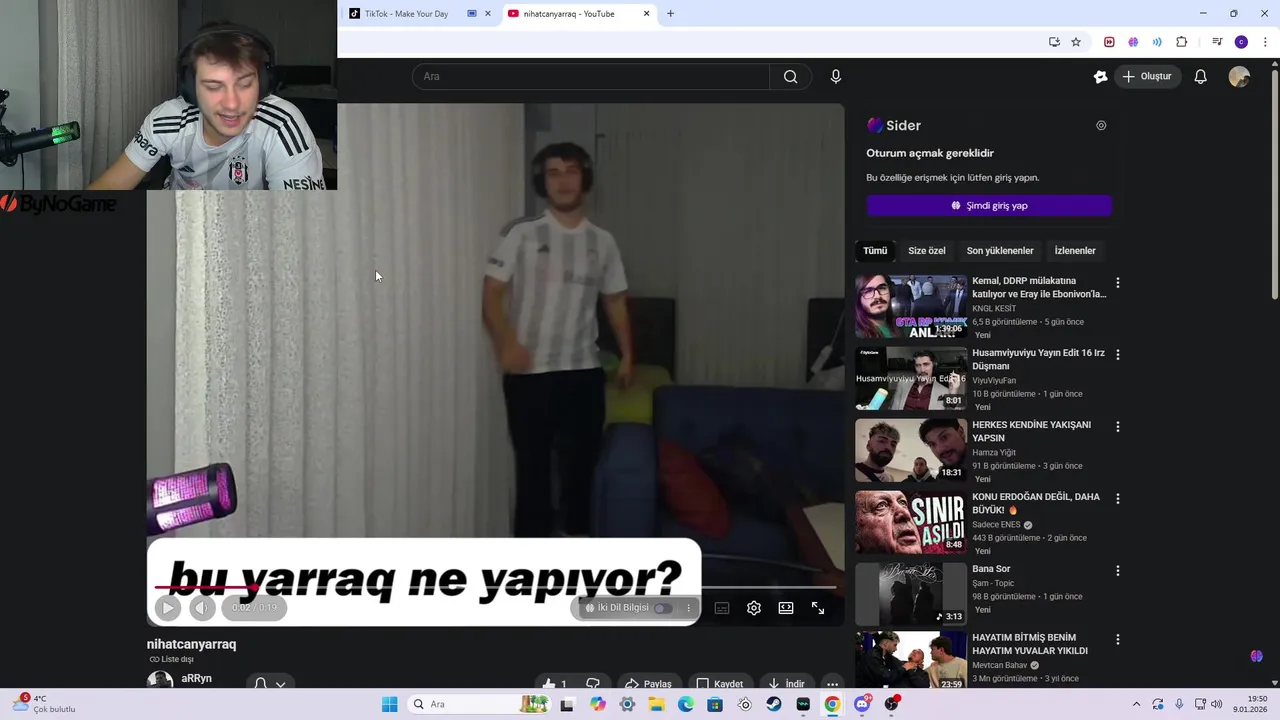Viewport: 1280px width, 720px height.
Task: Click the Paylaş share button
Action: point(647,684)
